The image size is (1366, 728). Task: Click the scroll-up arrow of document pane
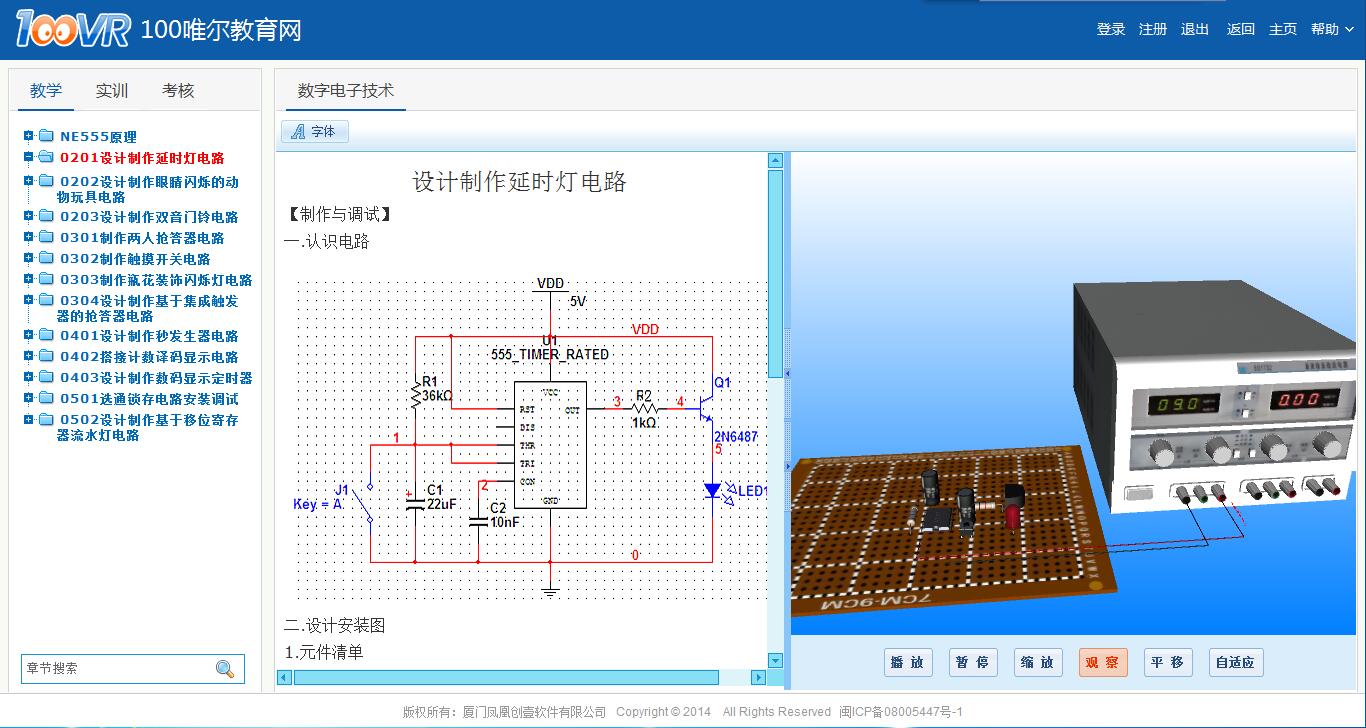click(x=775, y=160)
